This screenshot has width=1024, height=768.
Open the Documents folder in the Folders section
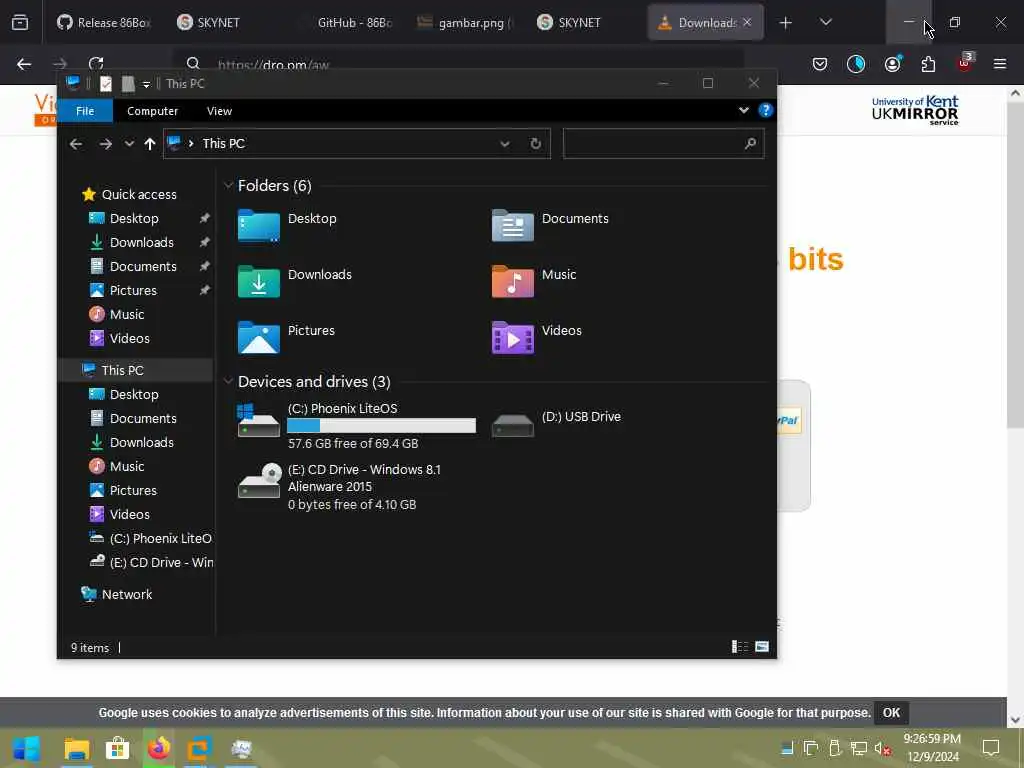[x=550, y=226]
